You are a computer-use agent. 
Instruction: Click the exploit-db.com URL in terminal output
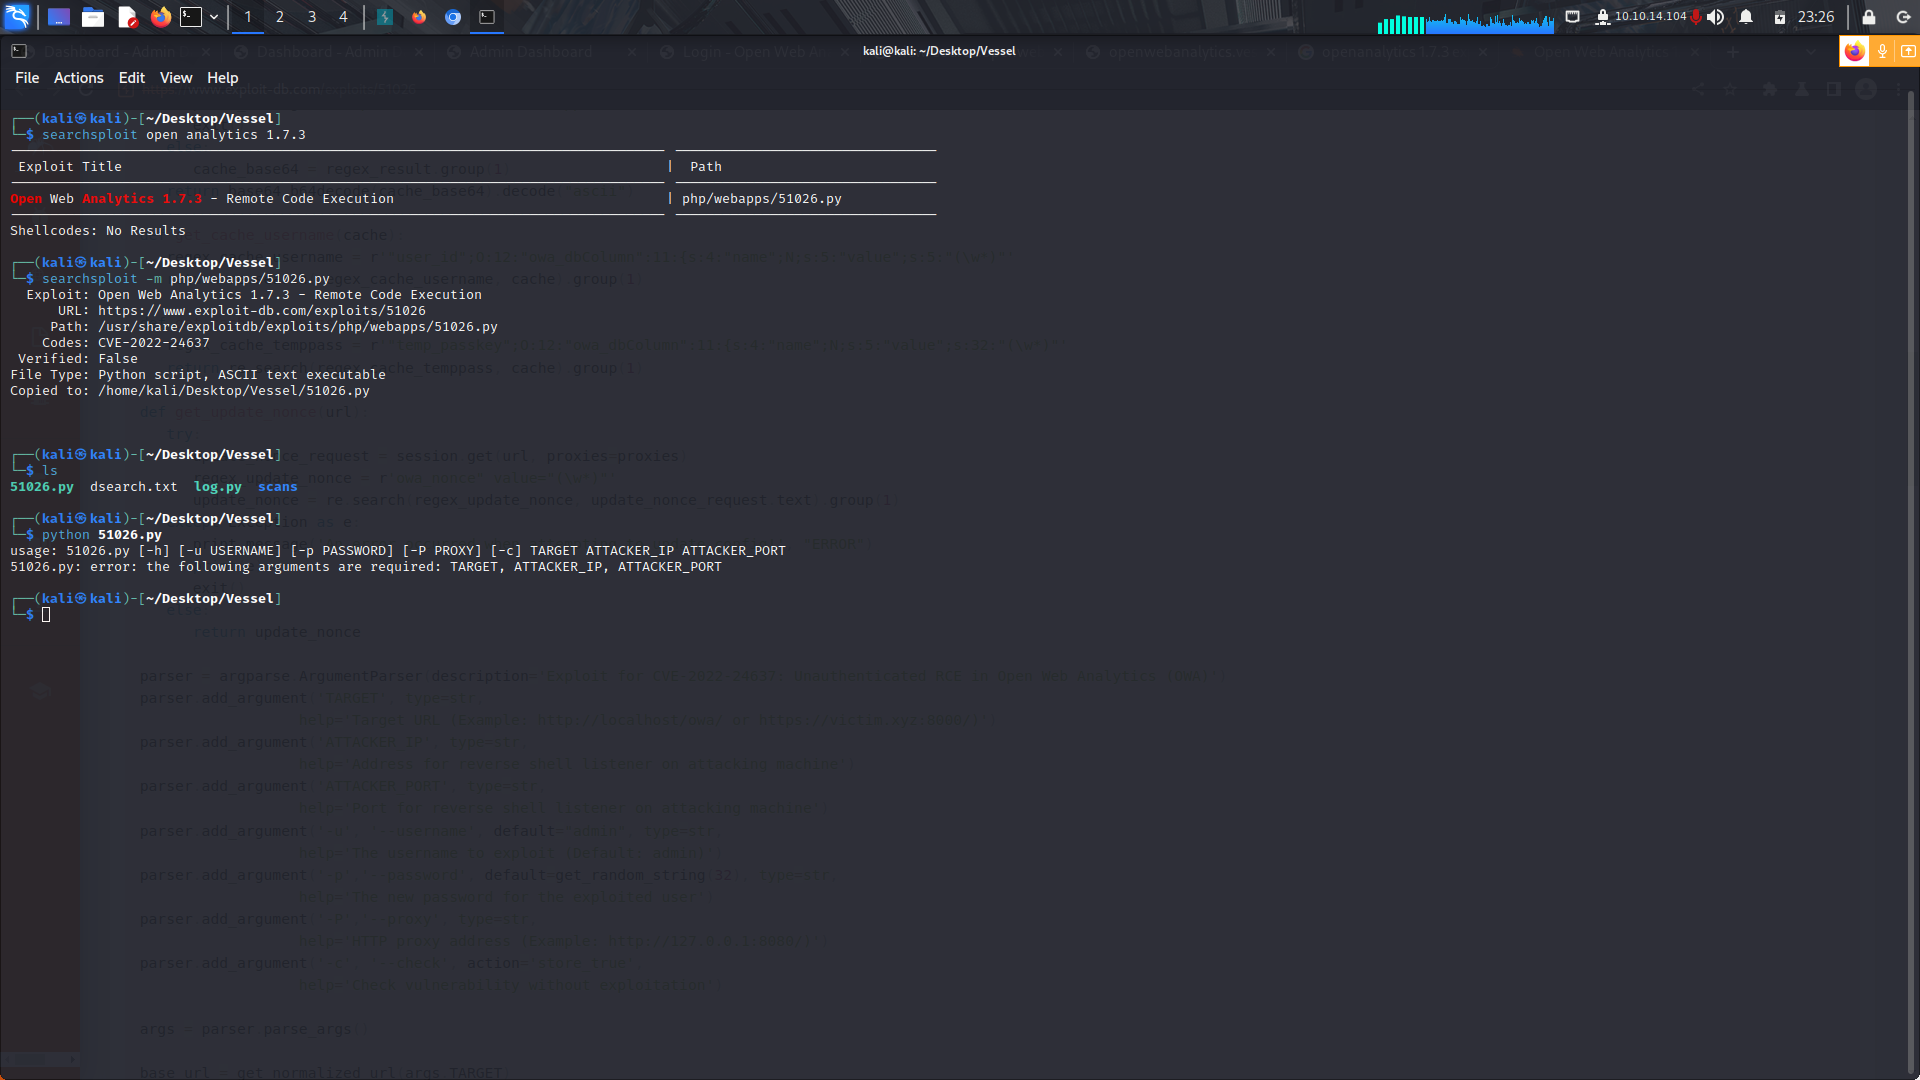pyautogui.click(x=261, y=310)
